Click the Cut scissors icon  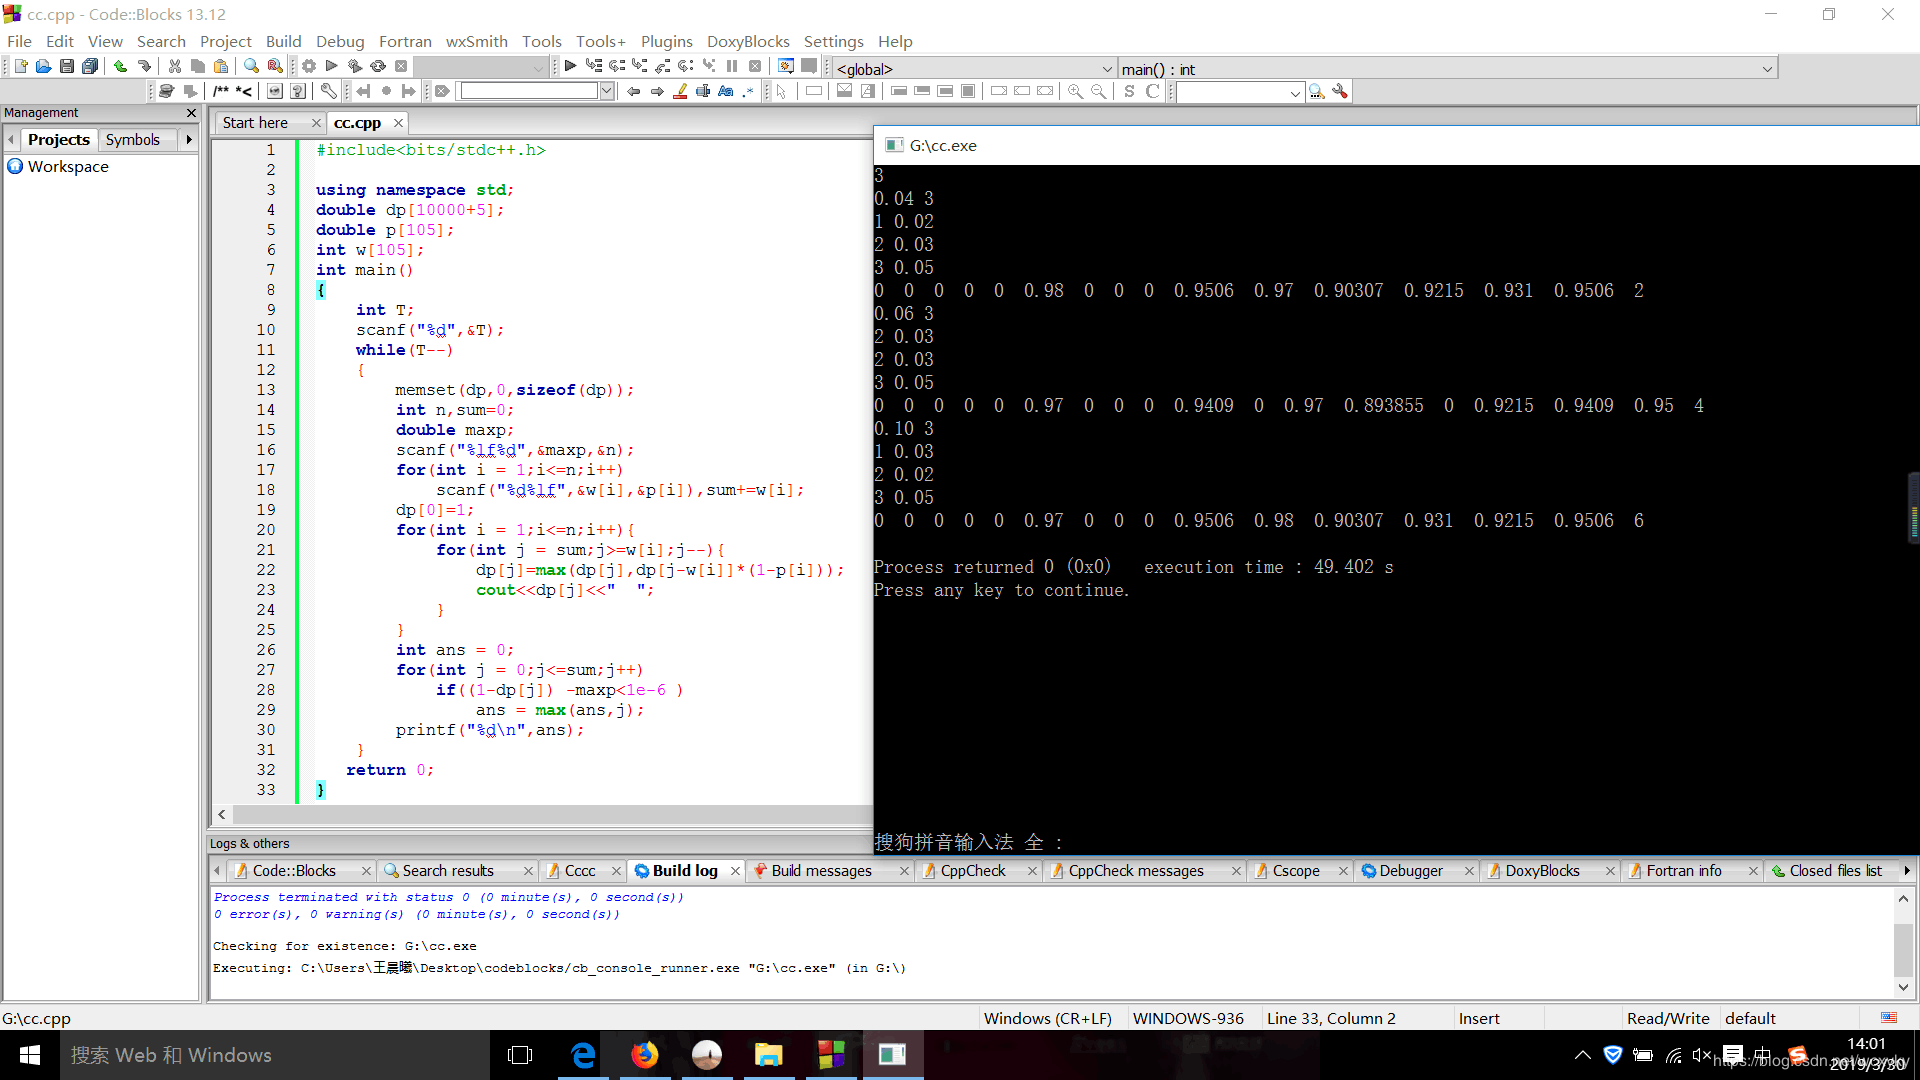coord(175,66)
